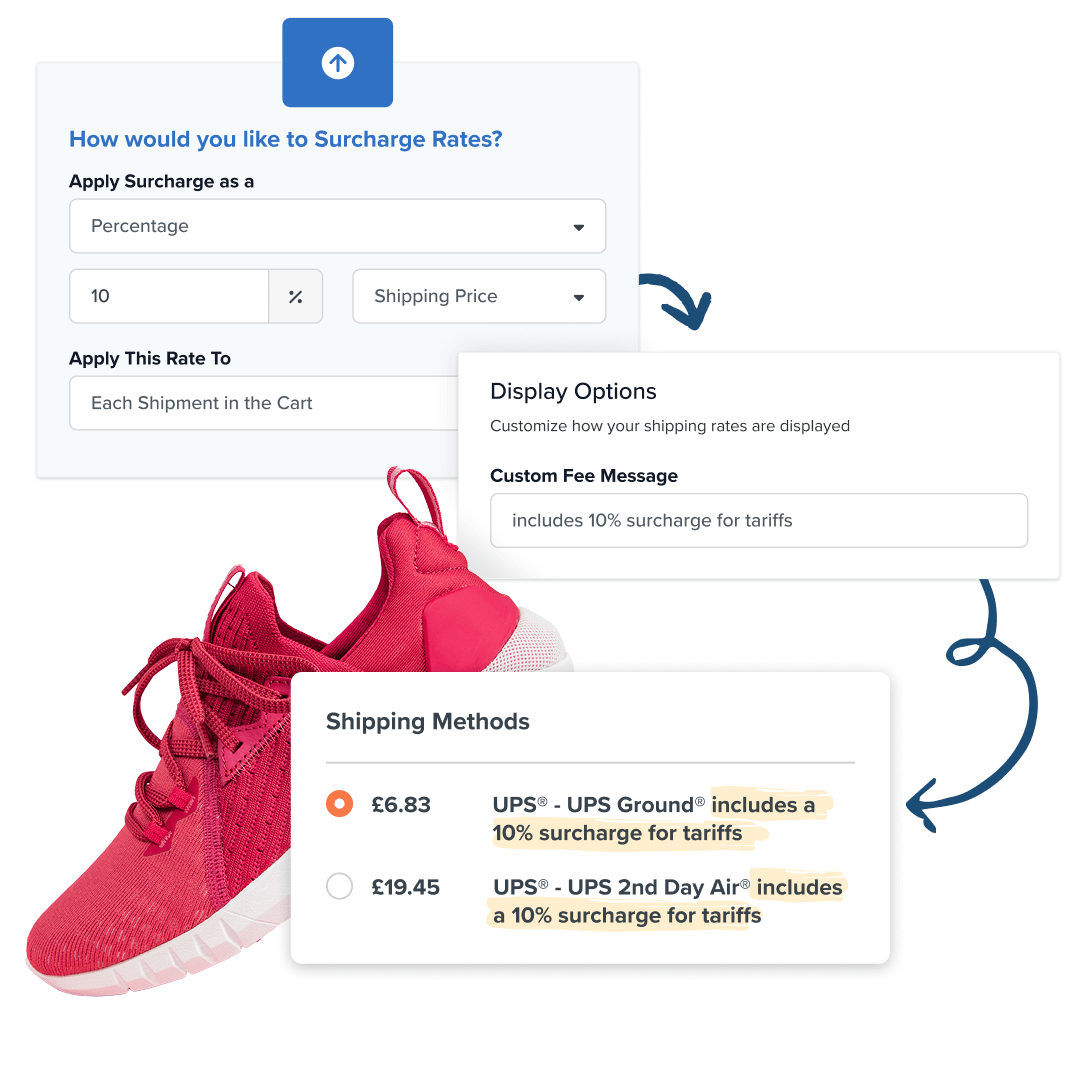Click the curved arrow pointing to Display Options
The width and height of the screenshot is (1088, 1070).
(x=678, y=300)
